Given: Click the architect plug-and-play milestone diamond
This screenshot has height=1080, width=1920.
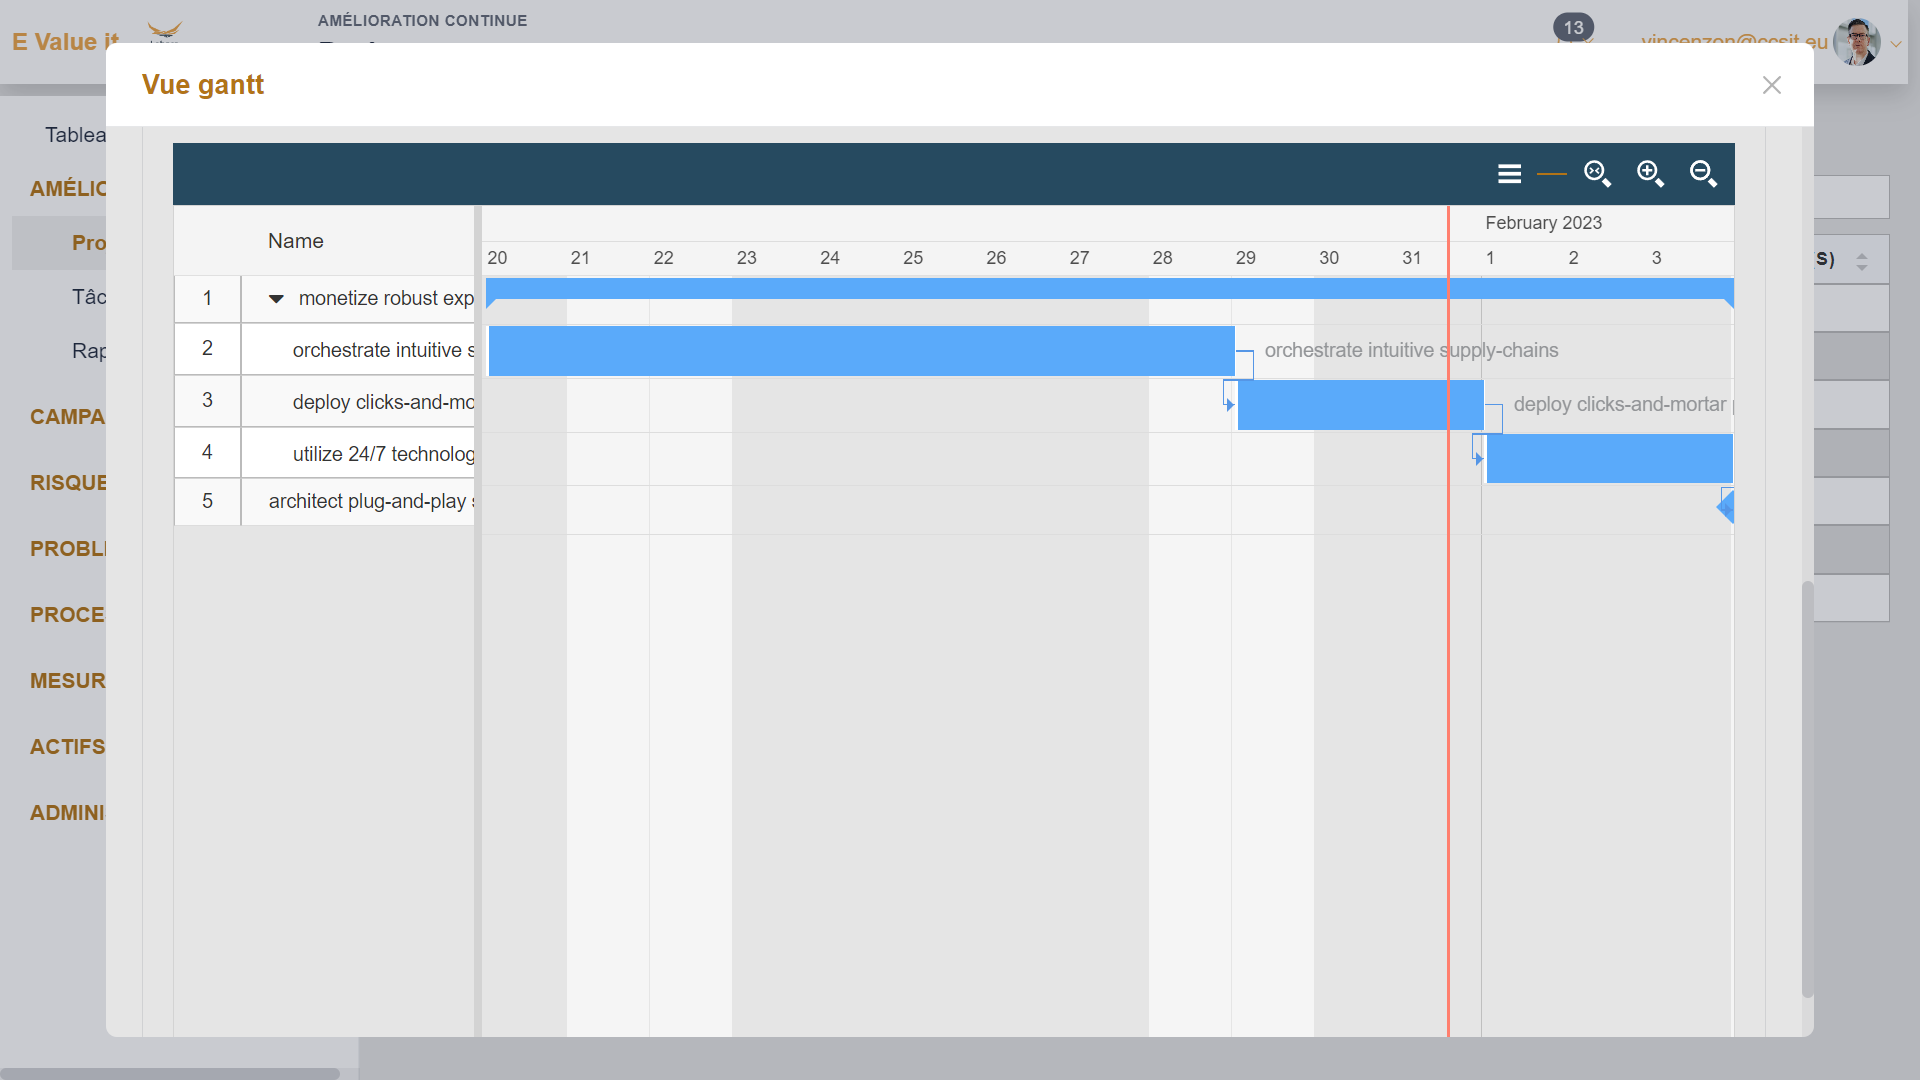Looking at the screenshot, I should 1726,507.
